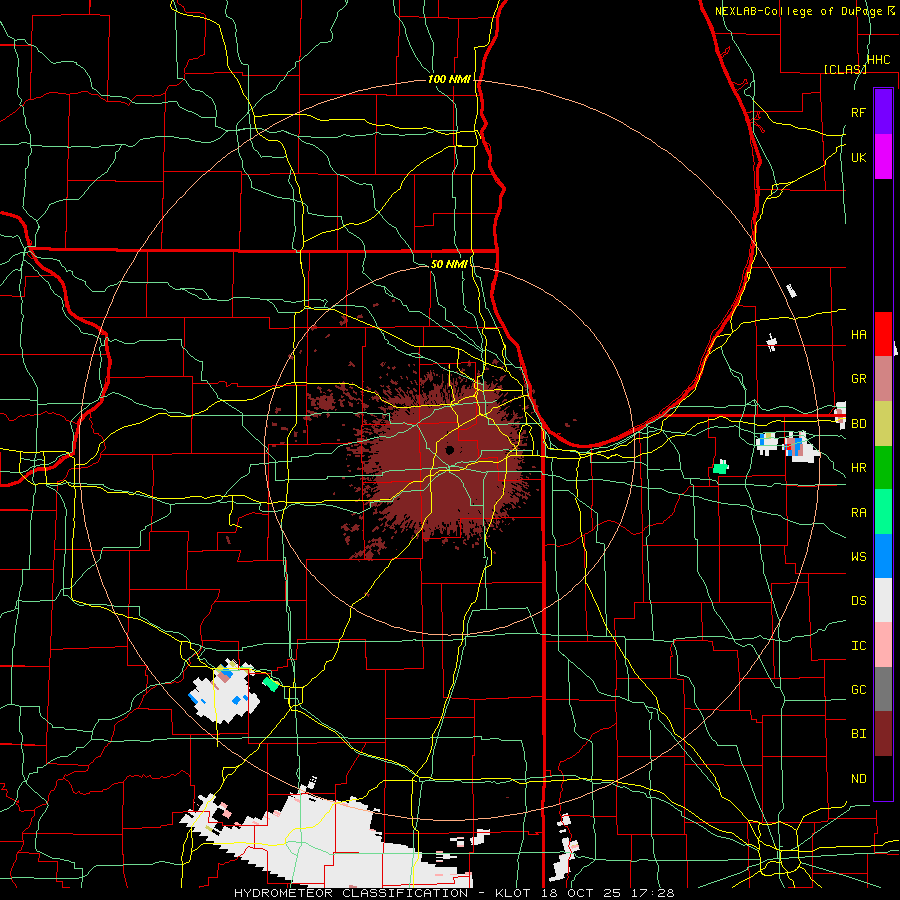The image size is (900, 900).
Task: Select the mint green RA legend swatch
Action: point(883,512)
